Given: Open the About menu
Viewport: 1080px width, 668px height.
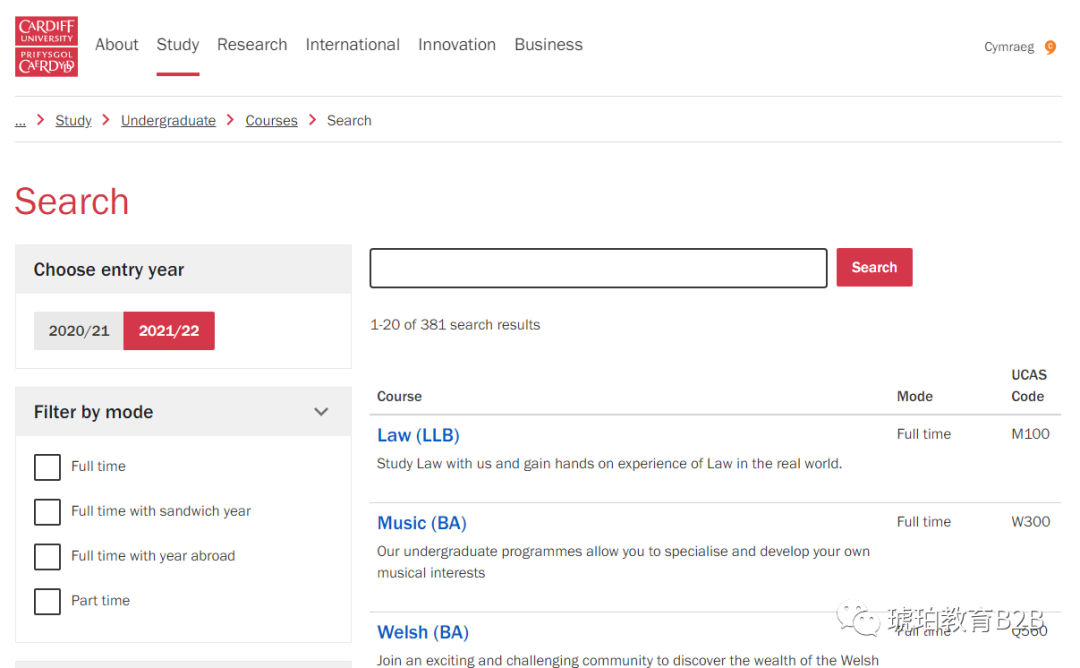Looking at the screenshot, I should pos(117,45).
